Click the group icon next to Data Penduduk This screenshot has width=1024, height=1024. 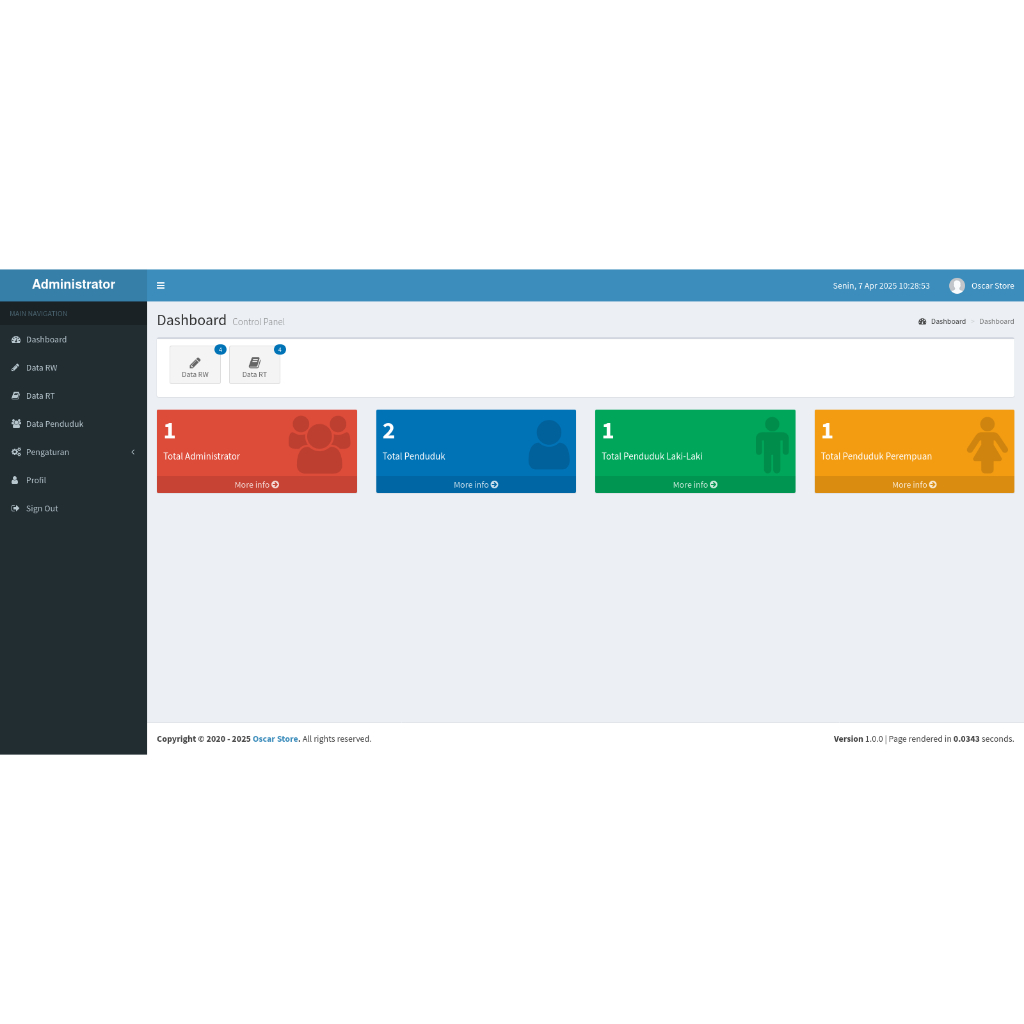(x=16, y=424)
